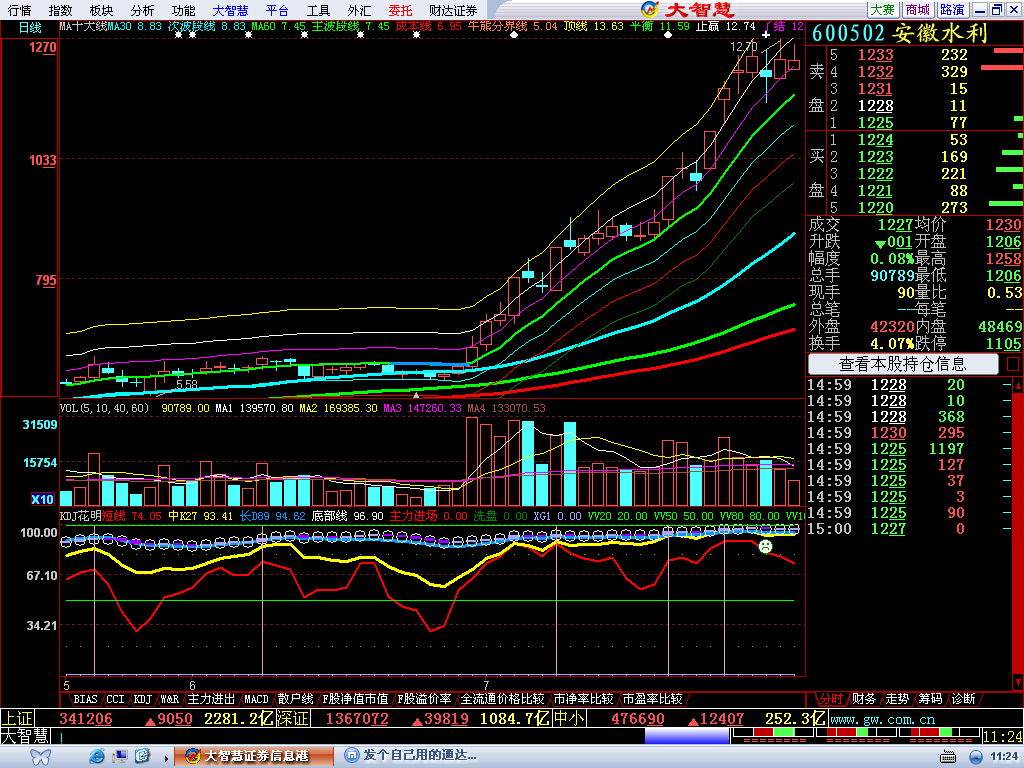Select the F股溢价率 tab
Screen dimensions: 1024x768
pos(424,699)
